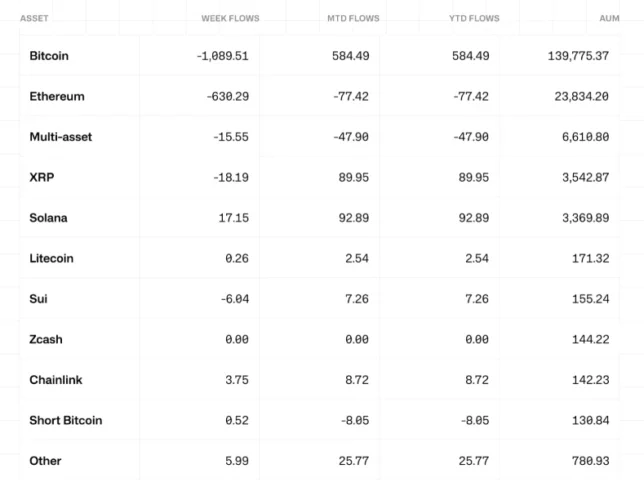Open the Multi-asset row label
Screen dimensions: 644x480
click(x=61, y=137)
